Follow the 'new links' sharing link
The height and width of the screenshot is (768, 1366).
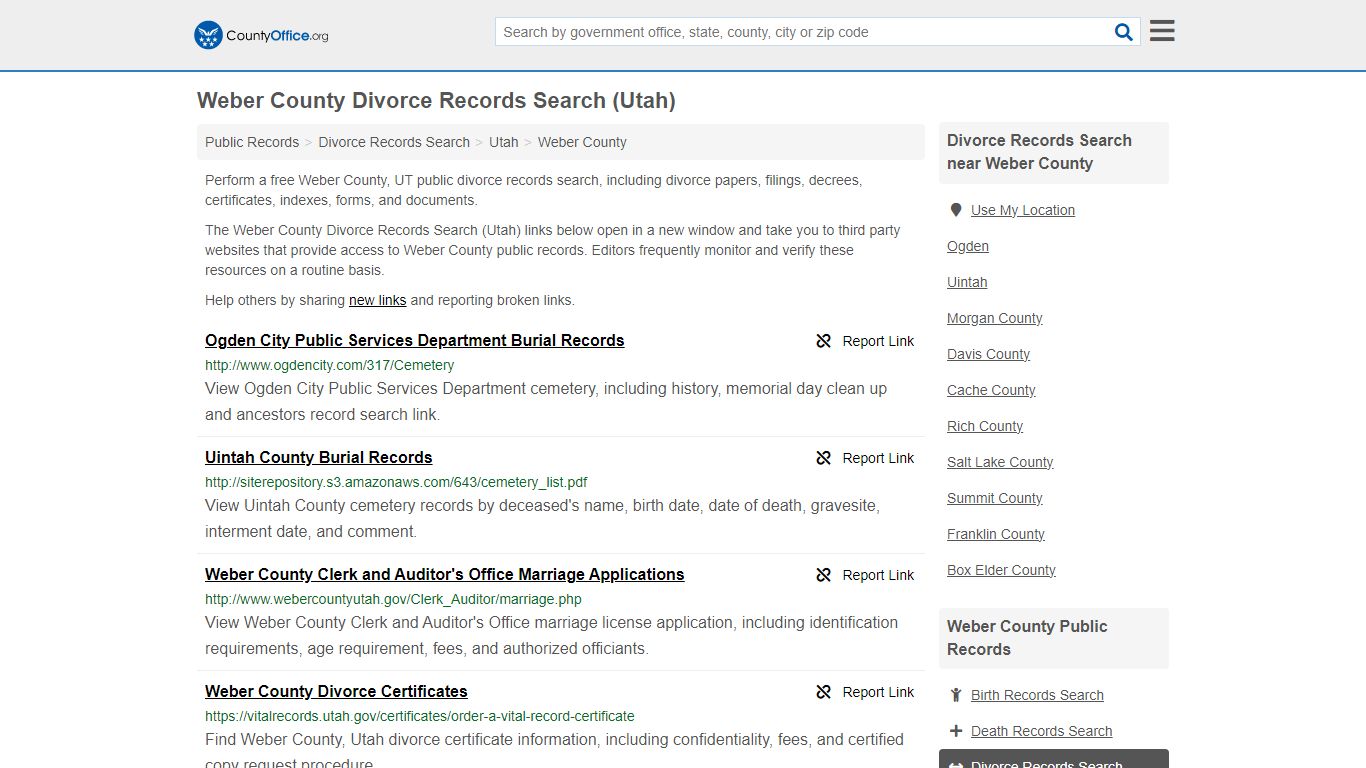377,300
